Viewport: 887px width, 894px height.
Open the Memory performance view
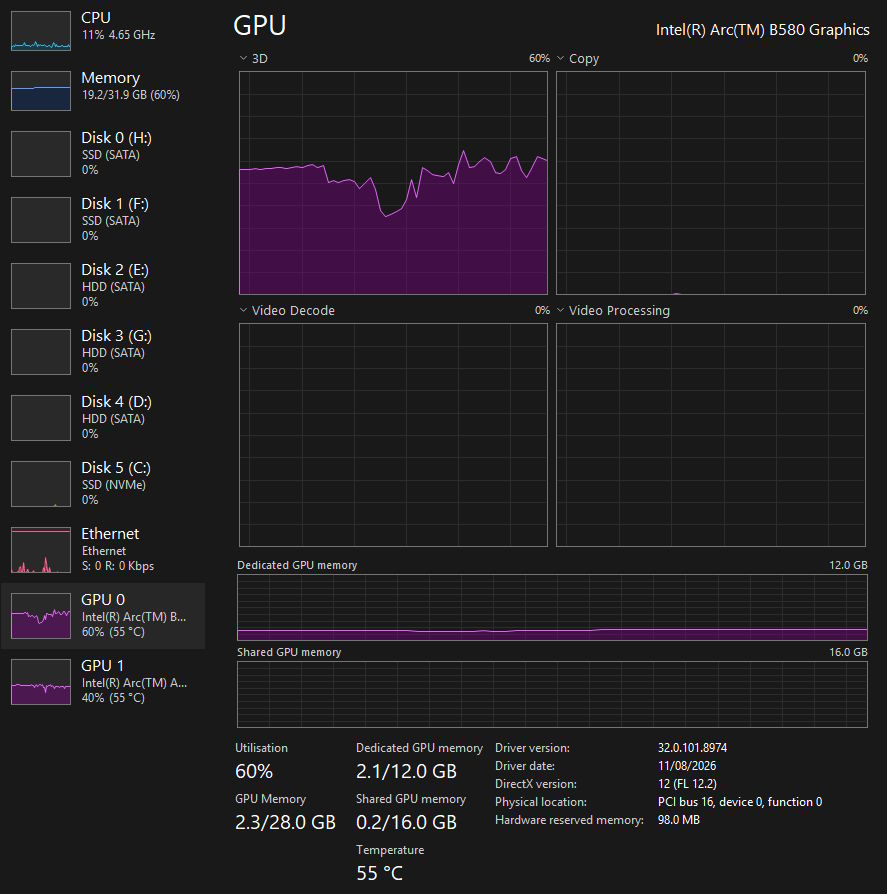click(x=103, y=90)
